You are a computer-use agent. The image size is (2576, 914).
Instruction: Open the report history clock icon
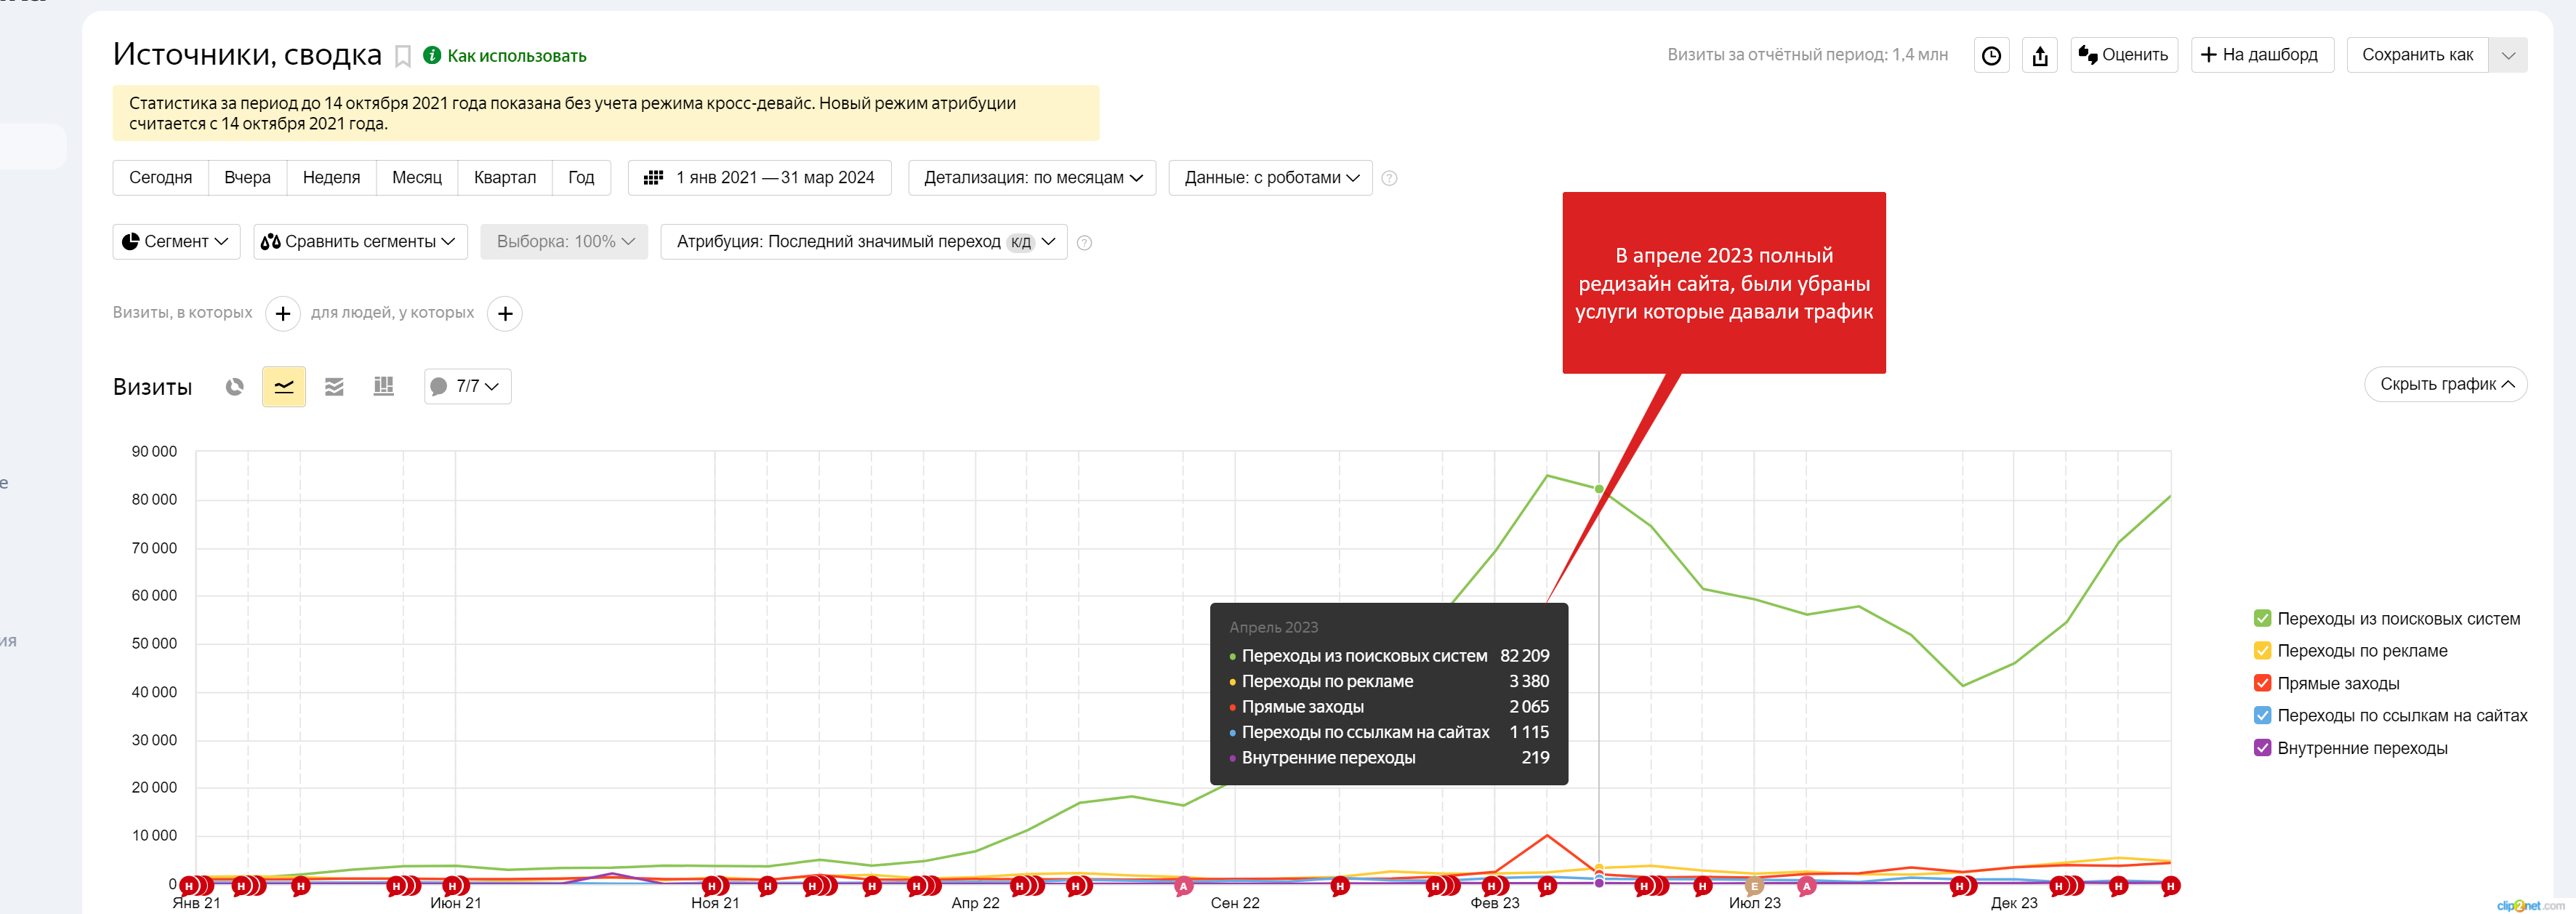[x=1991, y=55]
